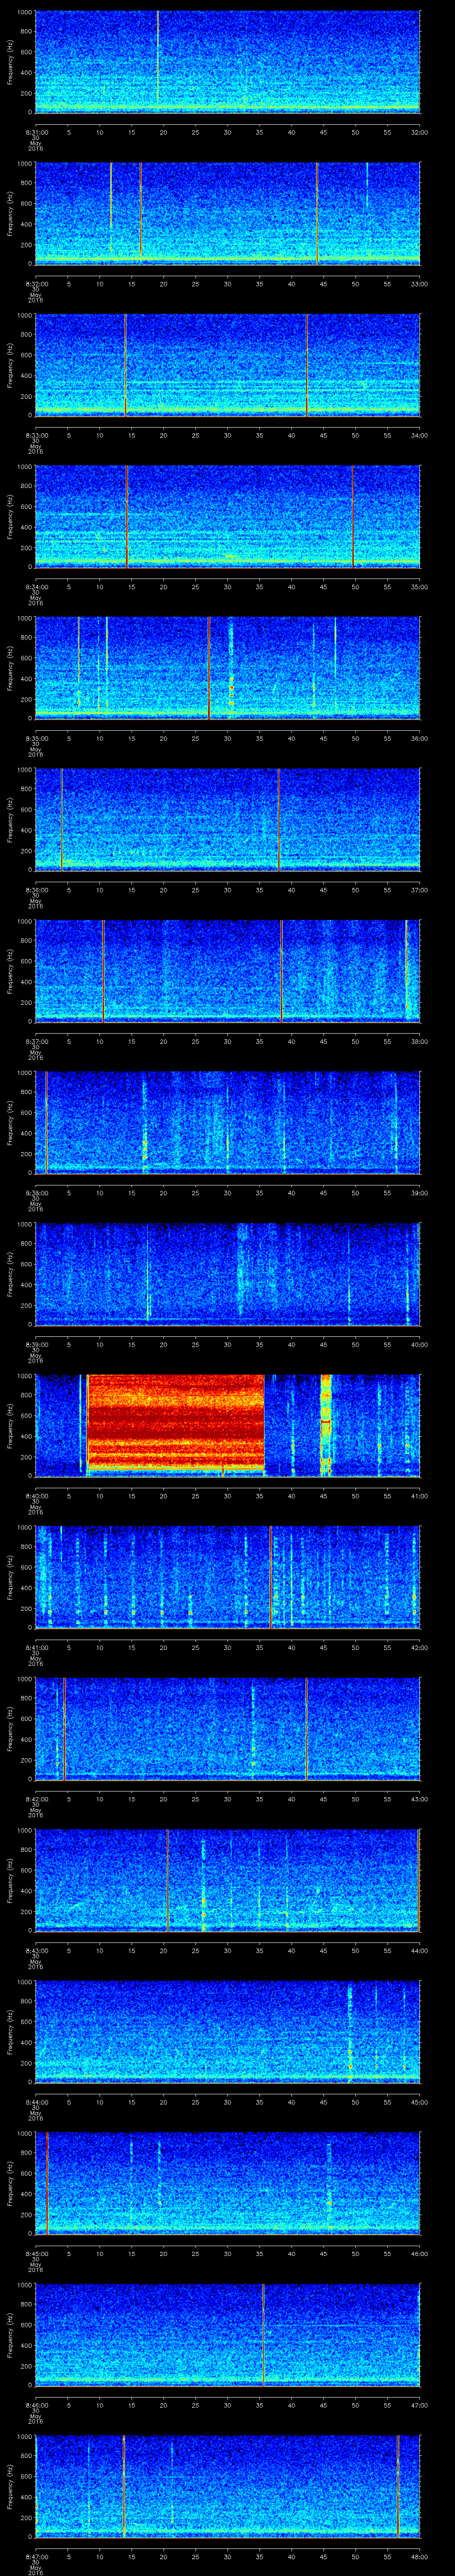Screen dimensions: 455x2576
Task: Select the spectrogram panel starting at 8:31:00
Action: (x=227, y=62)
